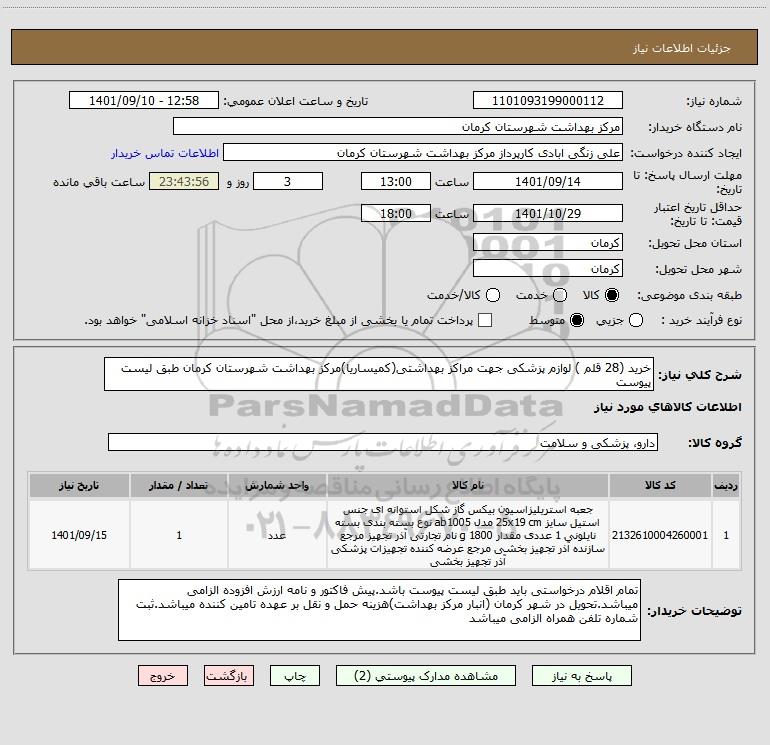Click the ردیف column header
The image size is (770, 745).
pyautogui.click(x=726, y=485)
